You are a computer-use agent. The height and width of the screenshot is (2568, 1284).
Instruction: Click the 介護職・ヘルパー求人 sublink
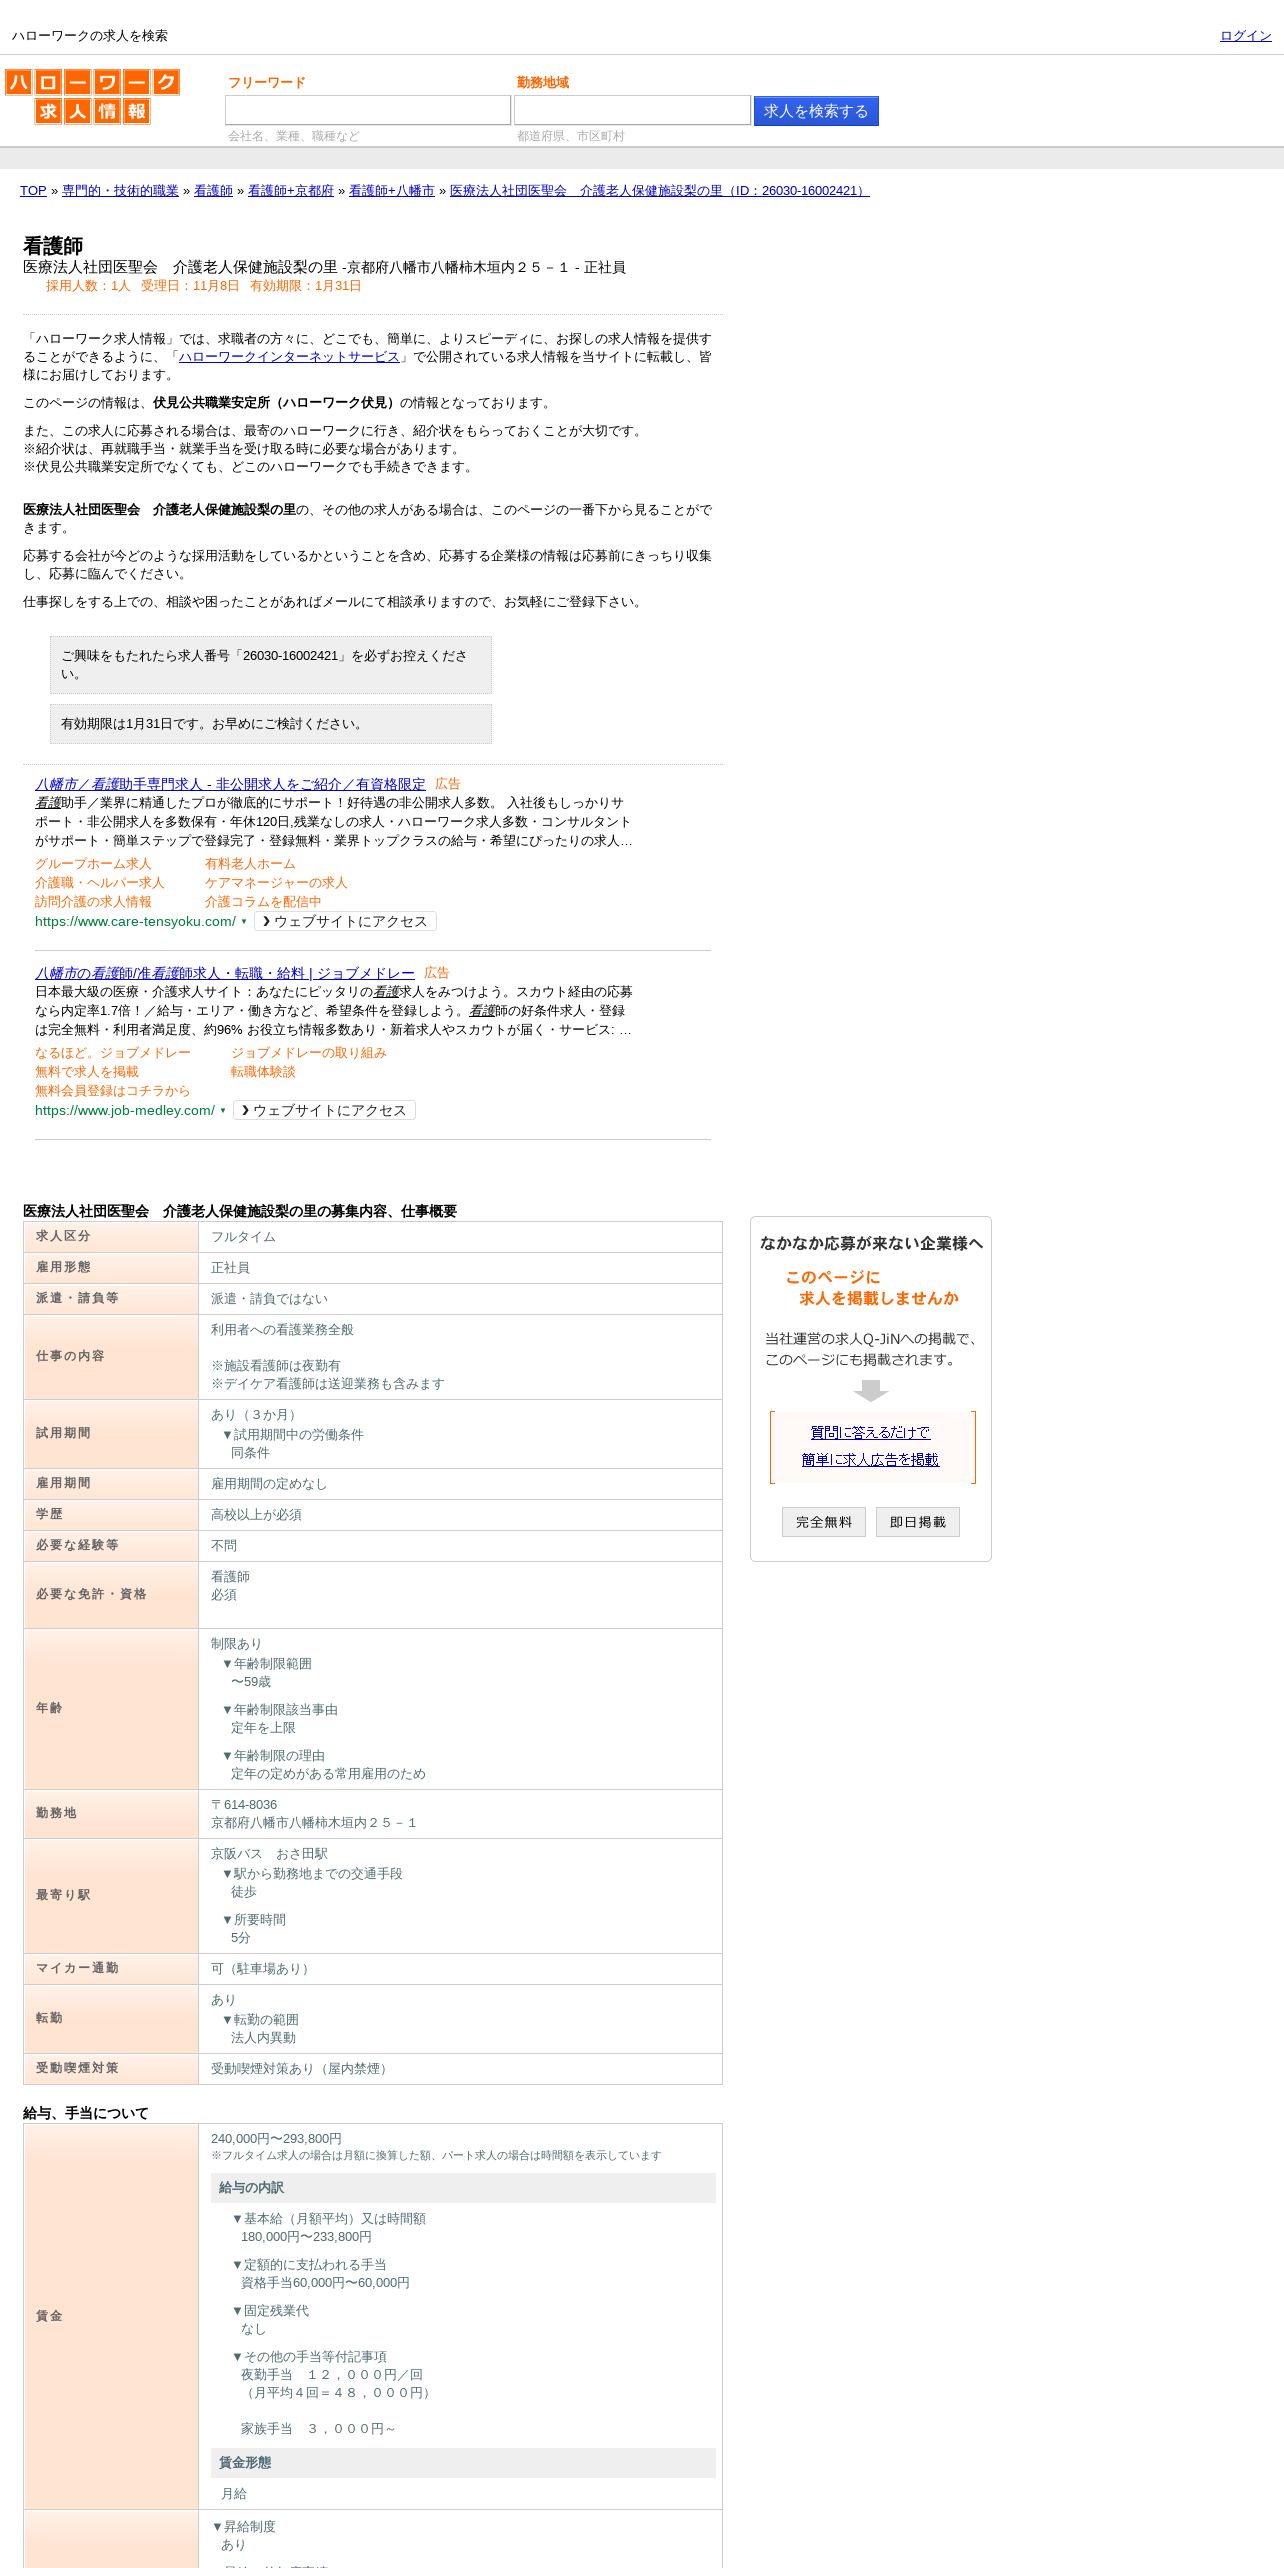[x=100, y=883]
